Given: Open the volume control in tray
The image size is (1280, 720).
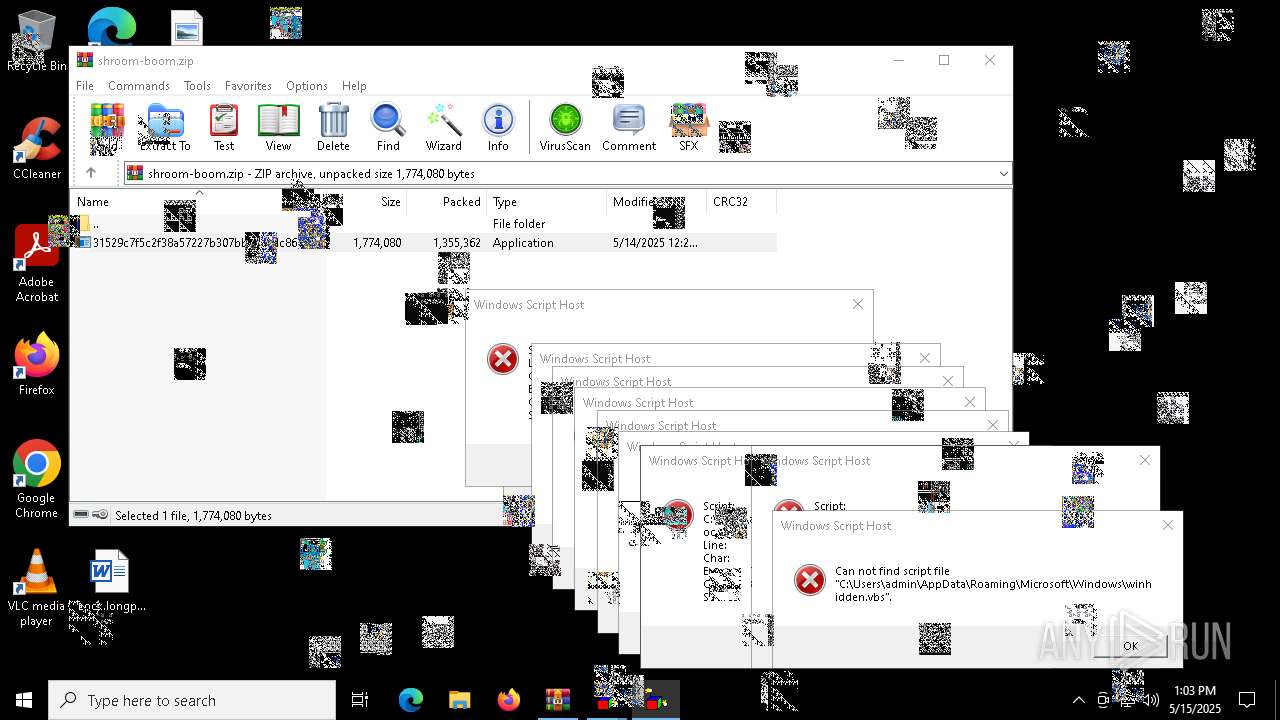Looking at the screenshot, I should (1152, 700).
